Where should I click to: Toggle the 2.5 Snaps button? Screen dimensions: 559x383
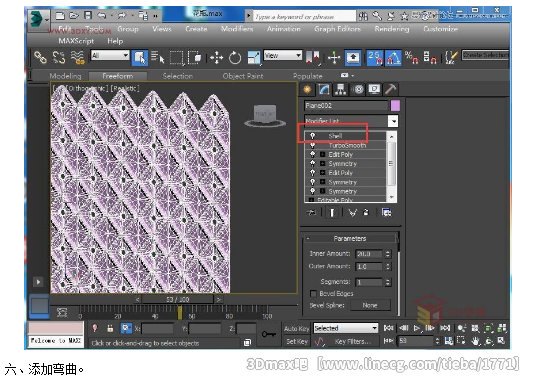point(375,57)
